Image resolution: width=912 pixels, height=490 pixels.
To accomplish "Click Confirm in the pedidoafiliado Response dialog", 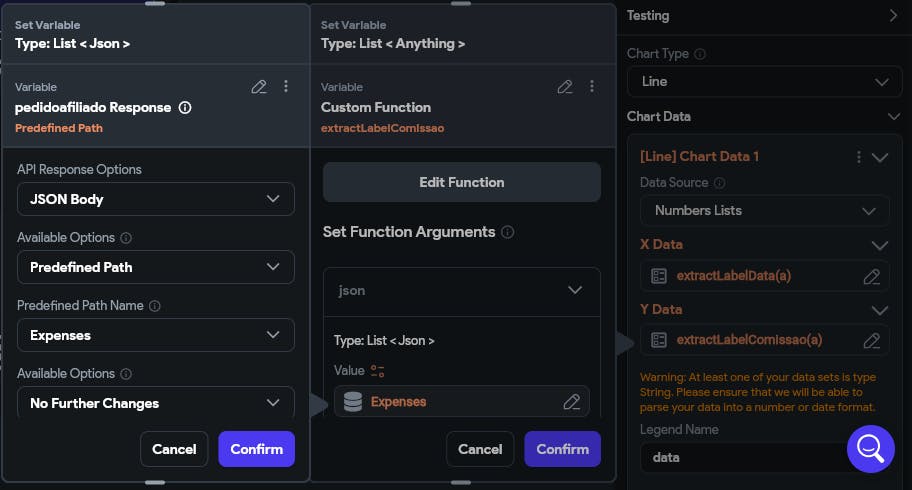I will pos(256,449).
